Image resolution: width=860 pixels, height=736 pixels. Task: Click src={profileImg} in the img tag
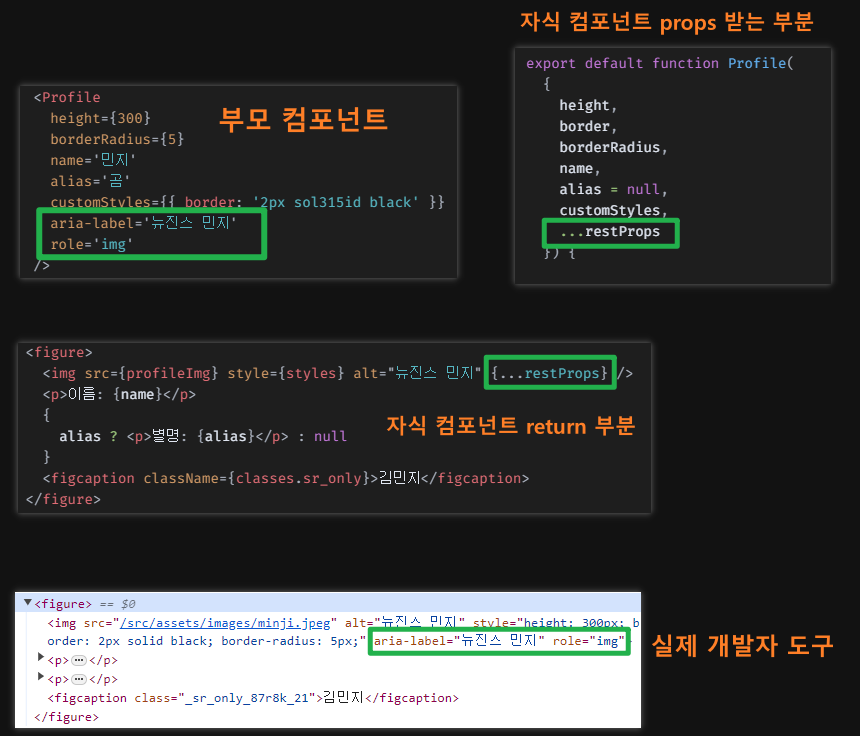pyautogui.click(x=151, y=373)
